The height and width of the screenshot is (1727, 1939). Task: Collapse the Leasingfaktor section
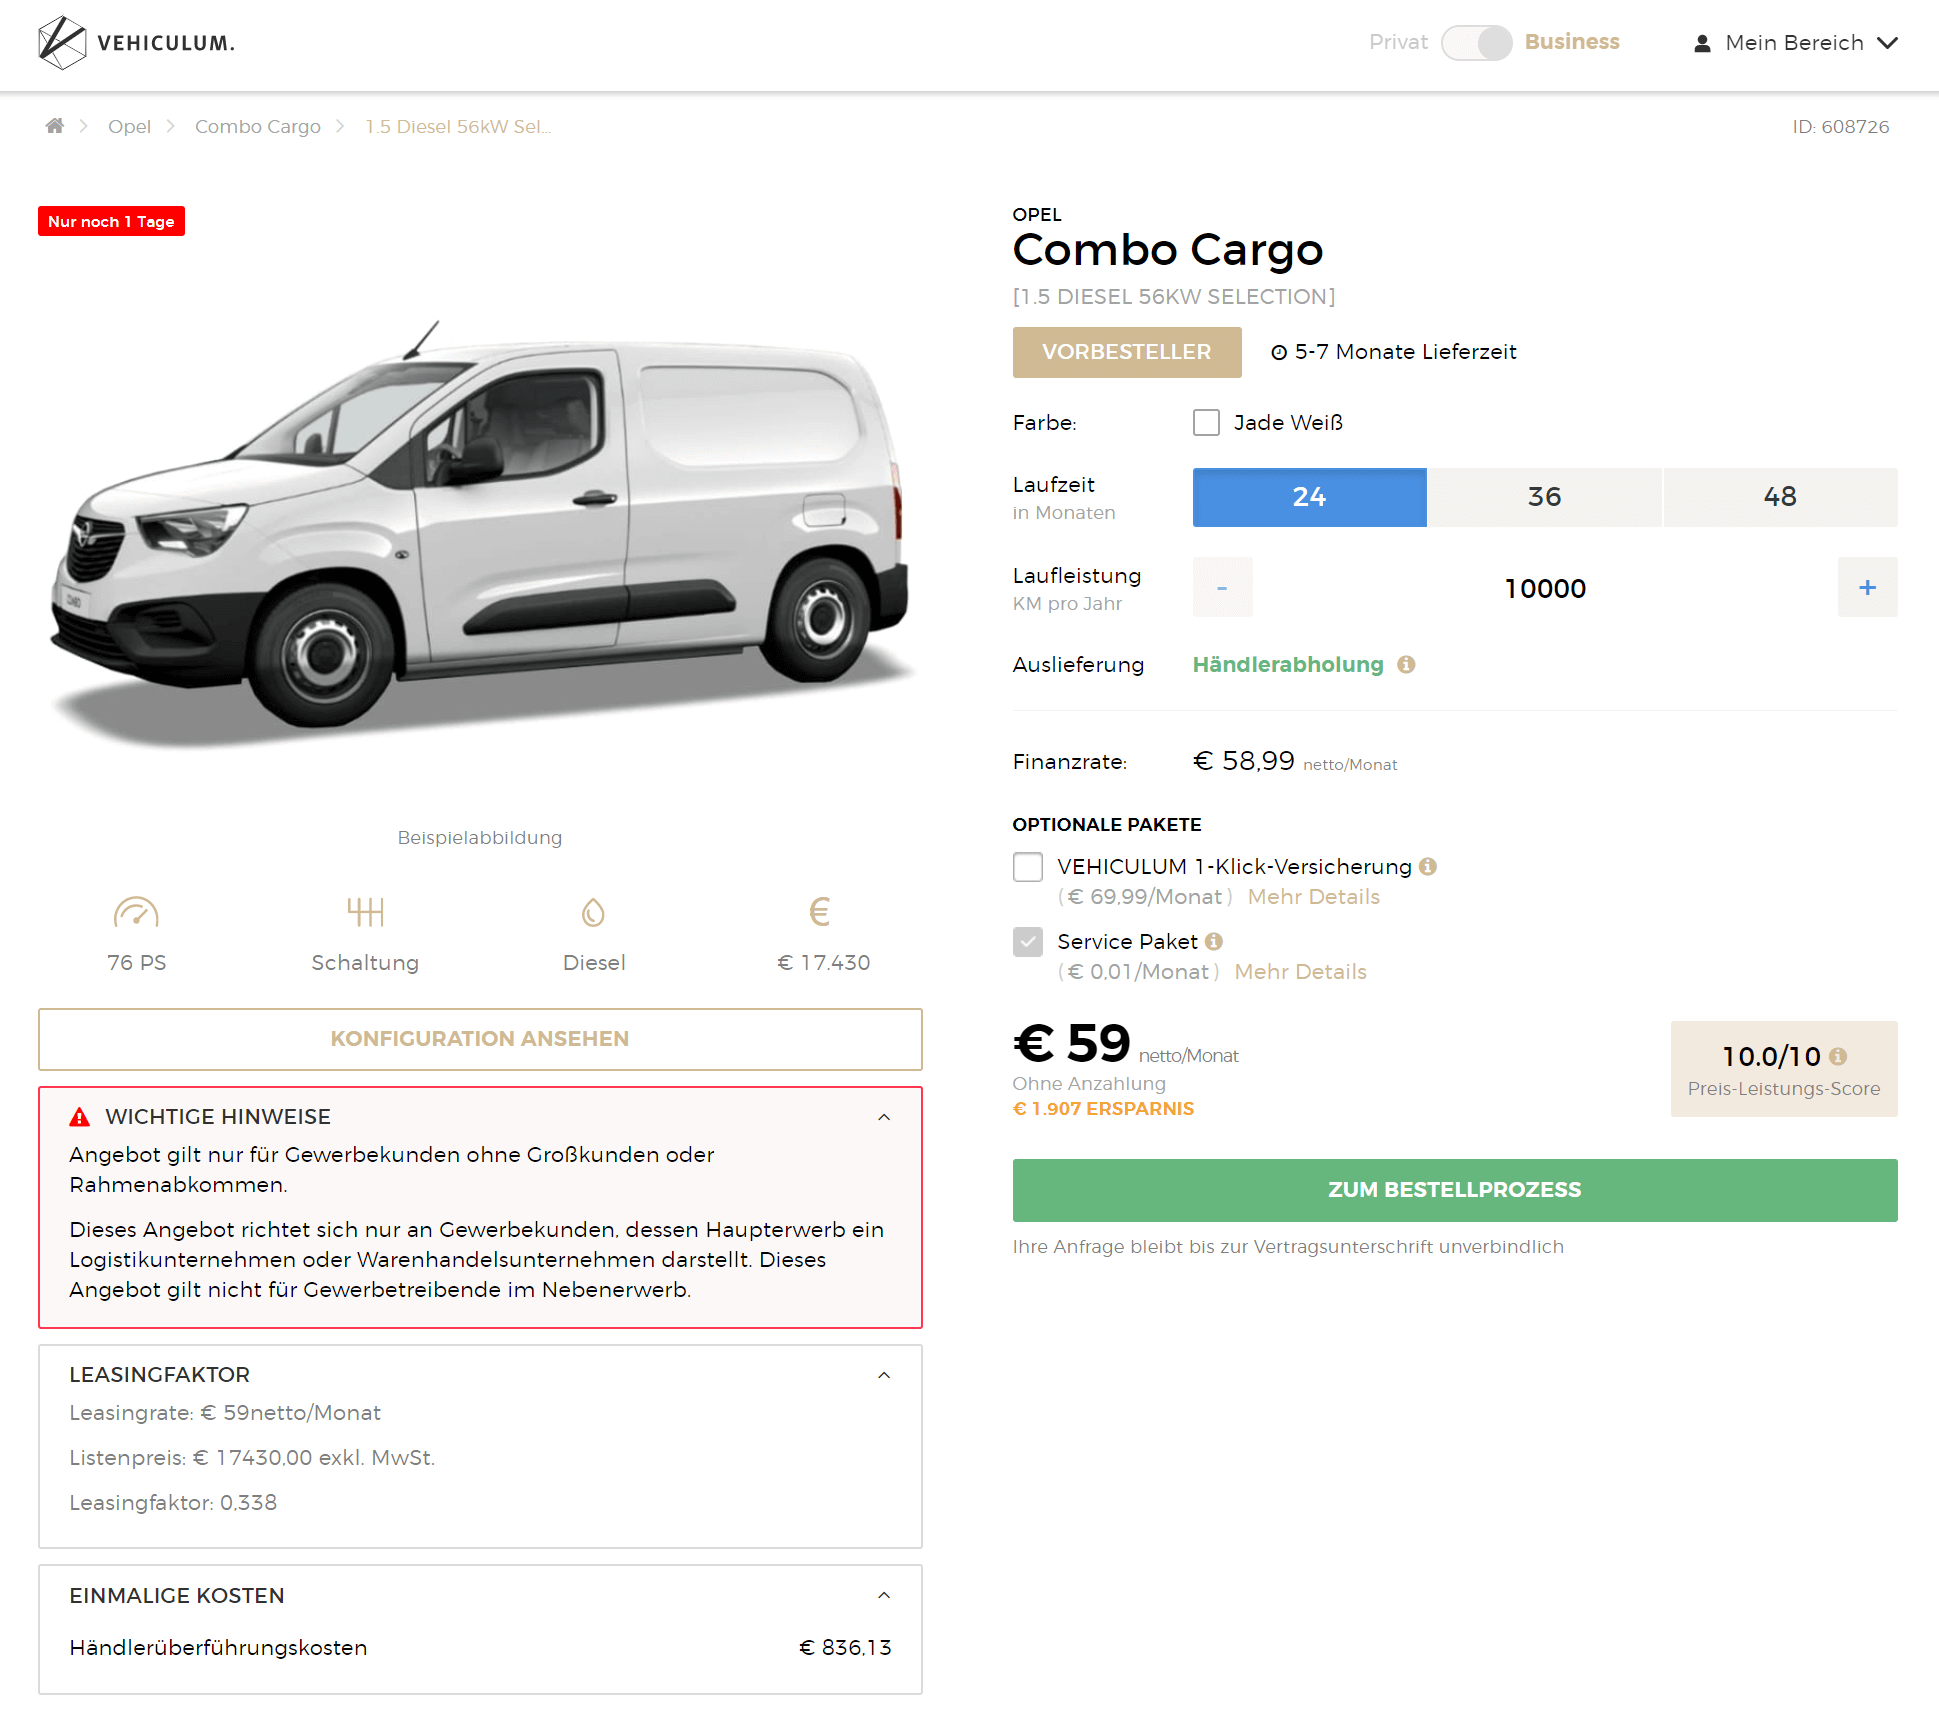tap(884, 1375)
